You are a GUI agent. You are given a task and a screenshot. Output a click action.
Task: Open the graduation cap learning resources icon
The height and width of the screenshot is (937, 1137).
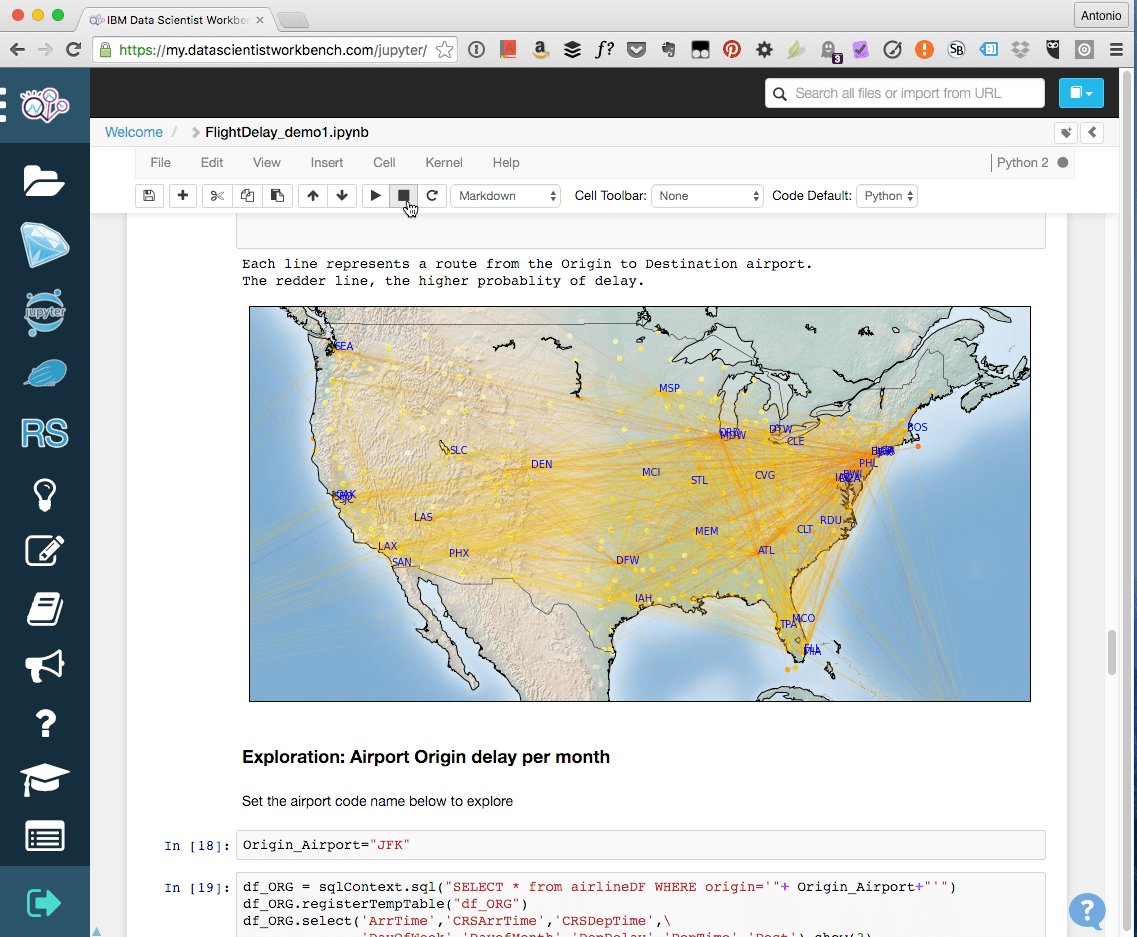point(45,780)
